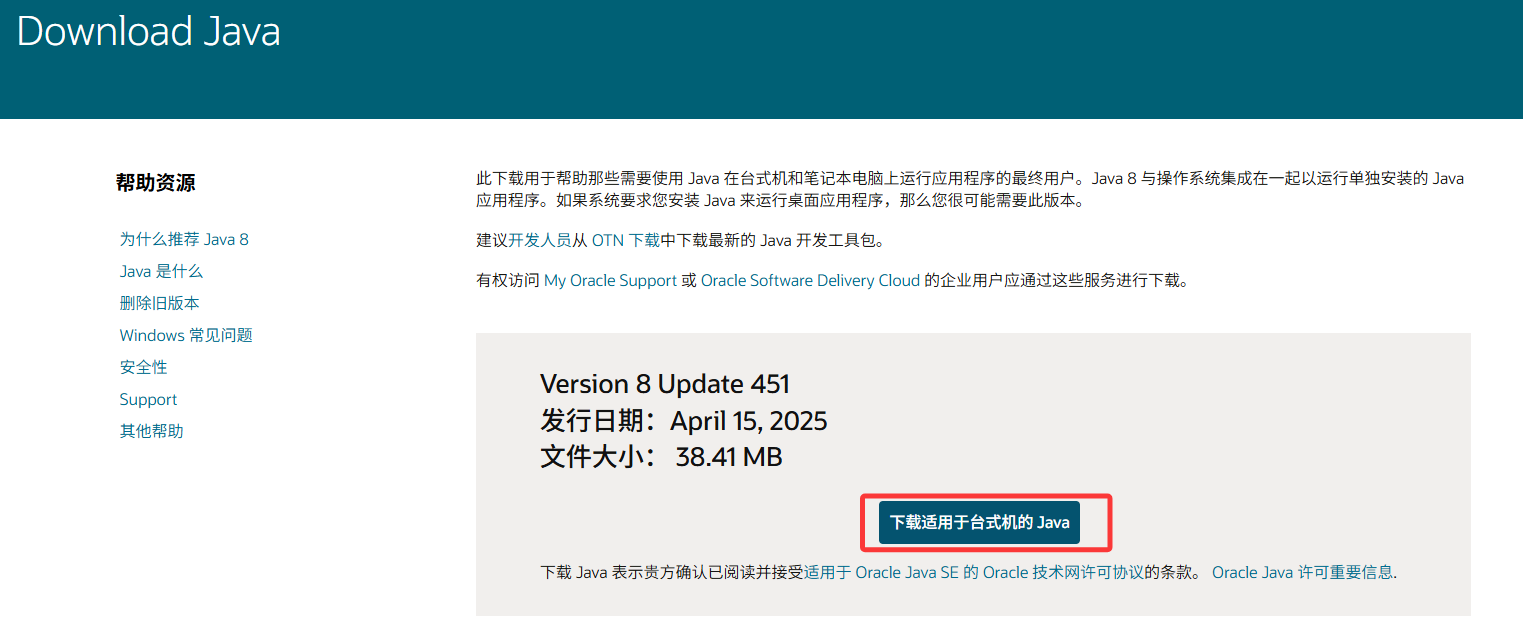Viewport: 1523px width, 636px height.
Task: Open the Java 是什么 help link
Action: pyautogui.click(x=161, y=271)
